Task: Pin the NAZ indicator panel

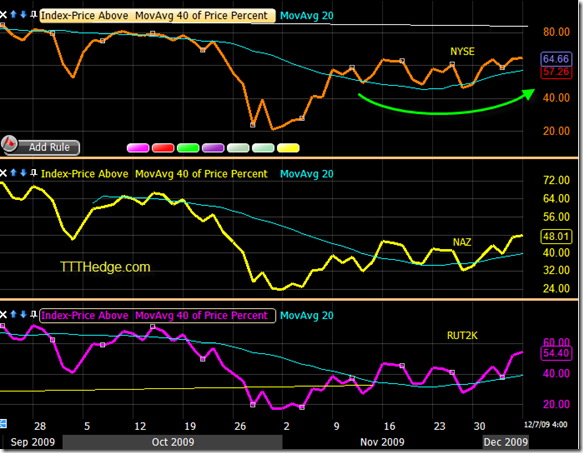Action: tap(33, 173)
